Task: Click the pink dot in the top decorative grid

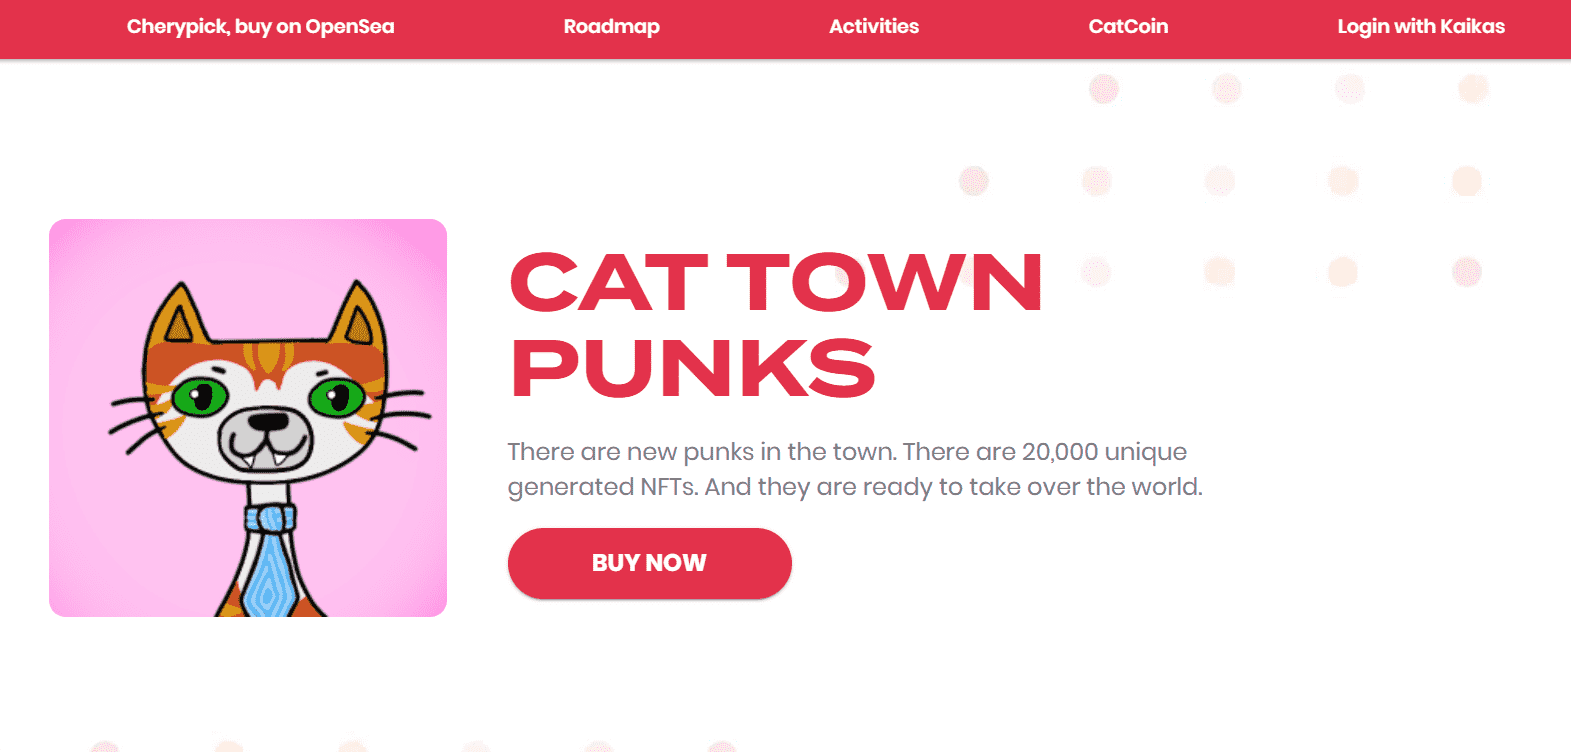Action: tap(1102, 88)
